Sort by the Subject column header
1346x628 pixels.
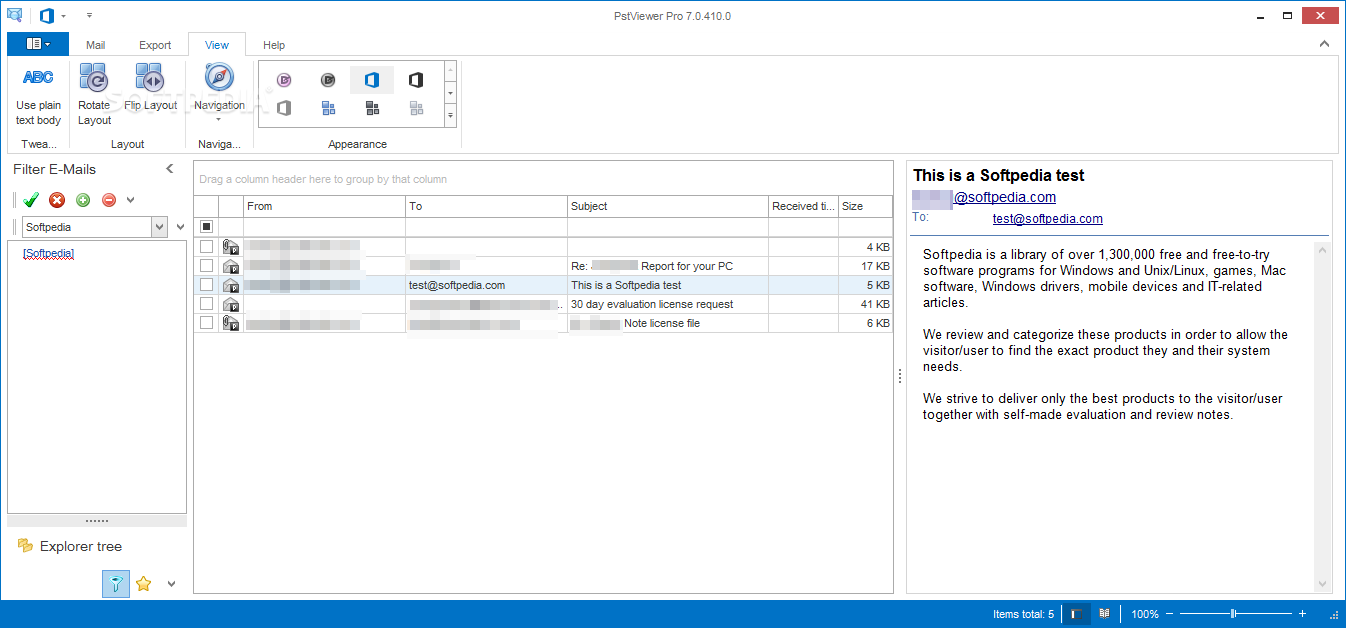[x=668, y=206]
